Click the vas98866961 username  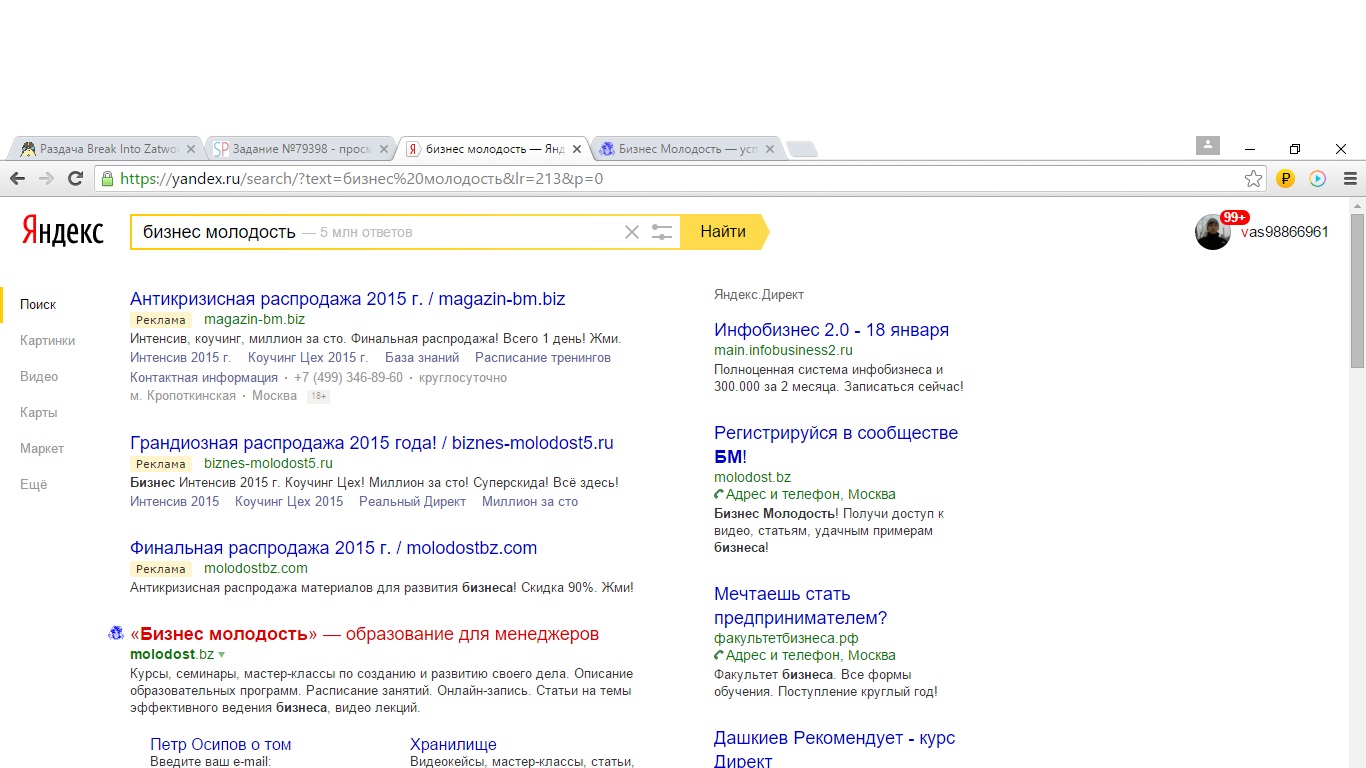click(1285, 232)
